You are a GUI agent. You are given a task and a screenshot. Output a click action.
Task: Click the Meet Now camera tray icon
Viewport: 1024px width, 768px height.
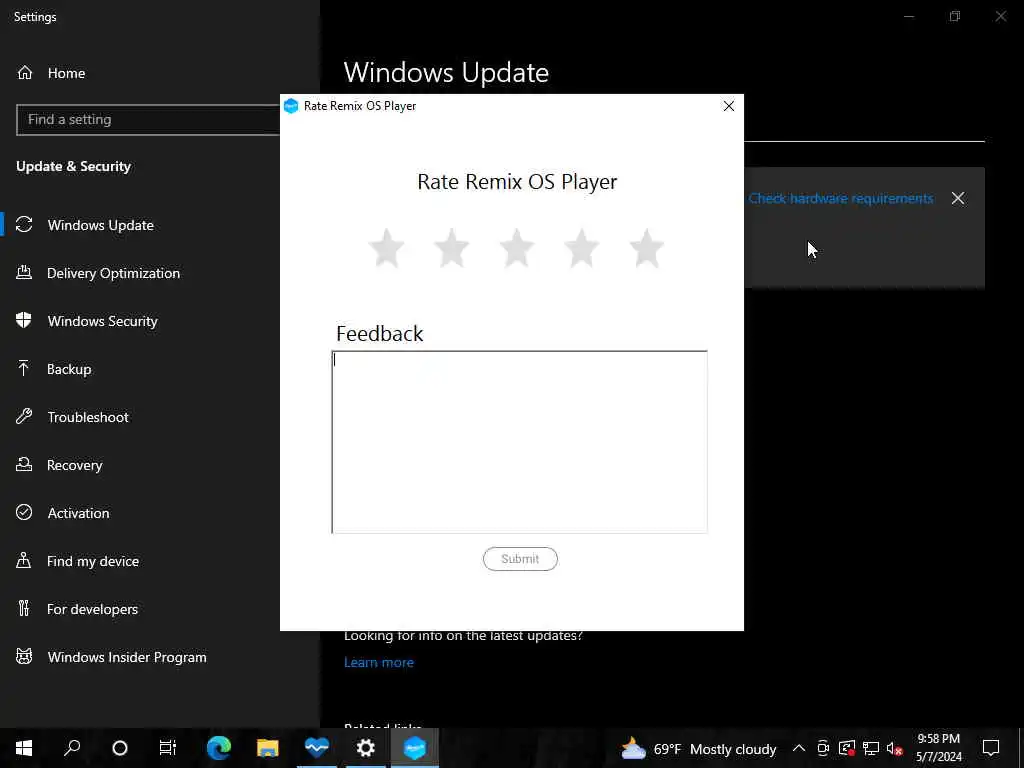823,748
